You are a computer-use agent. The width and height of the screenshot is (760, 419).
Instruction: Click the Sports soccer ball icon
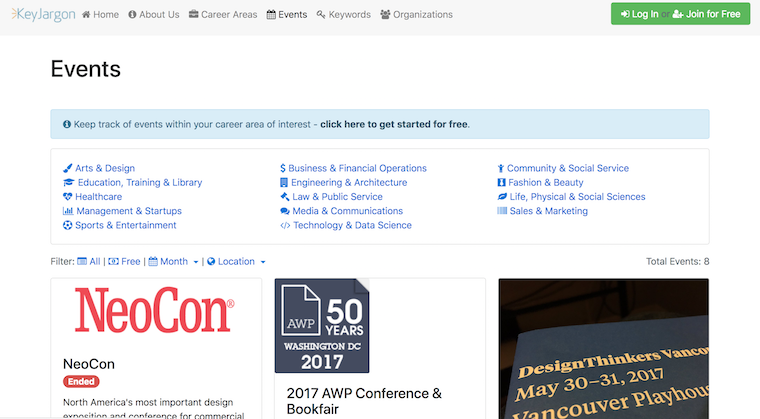[67, 225]
